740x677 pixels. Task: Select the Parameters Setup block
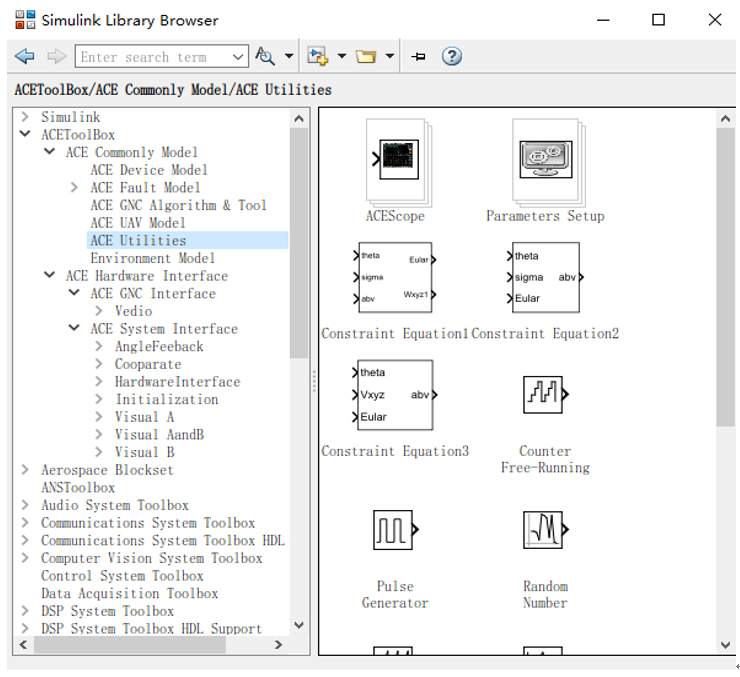tap(545, 160)
